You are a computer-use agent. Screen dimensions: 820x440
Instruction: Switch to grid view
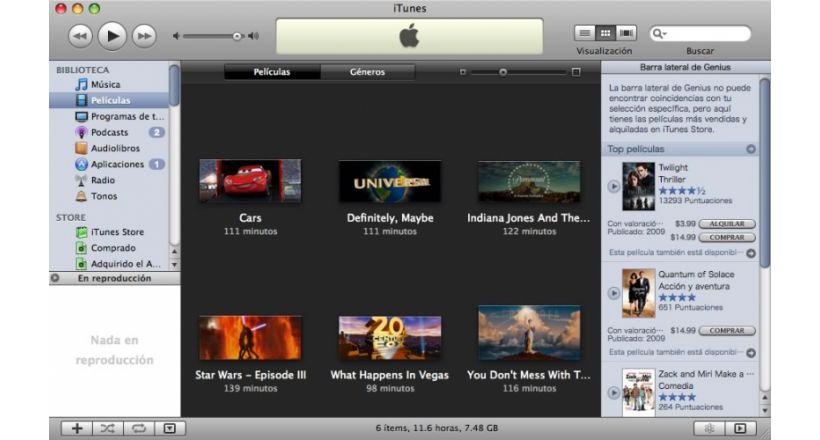[x=605, y=33]
